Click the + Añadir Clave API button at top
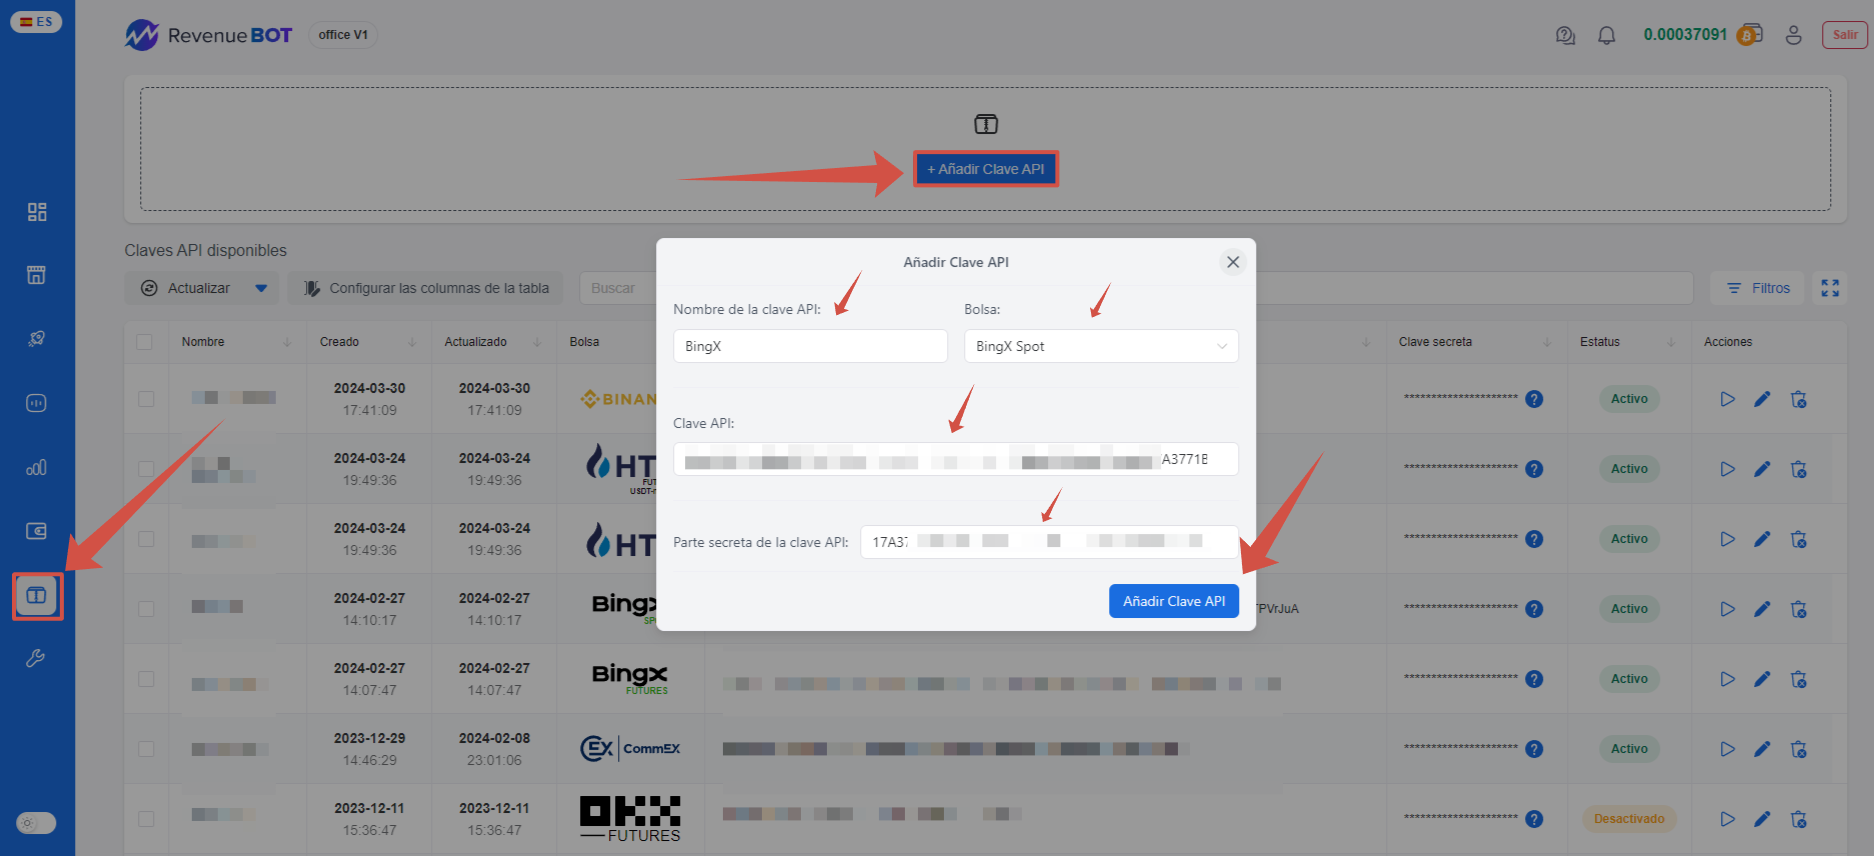This screenshot has height=856, width=1874. (986, 169)
